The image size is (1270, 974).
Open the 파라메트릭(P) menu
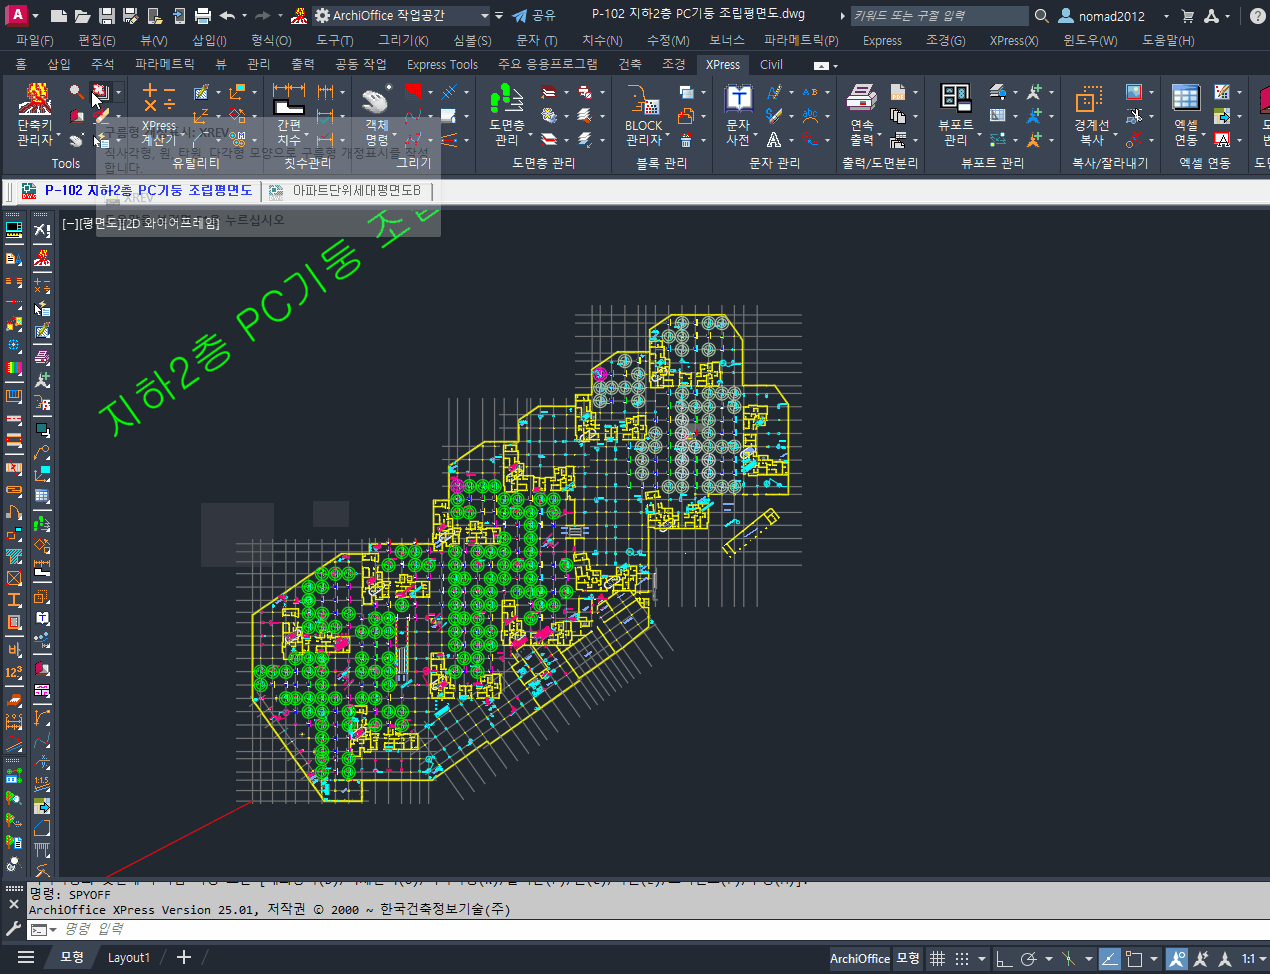[801, 40]
